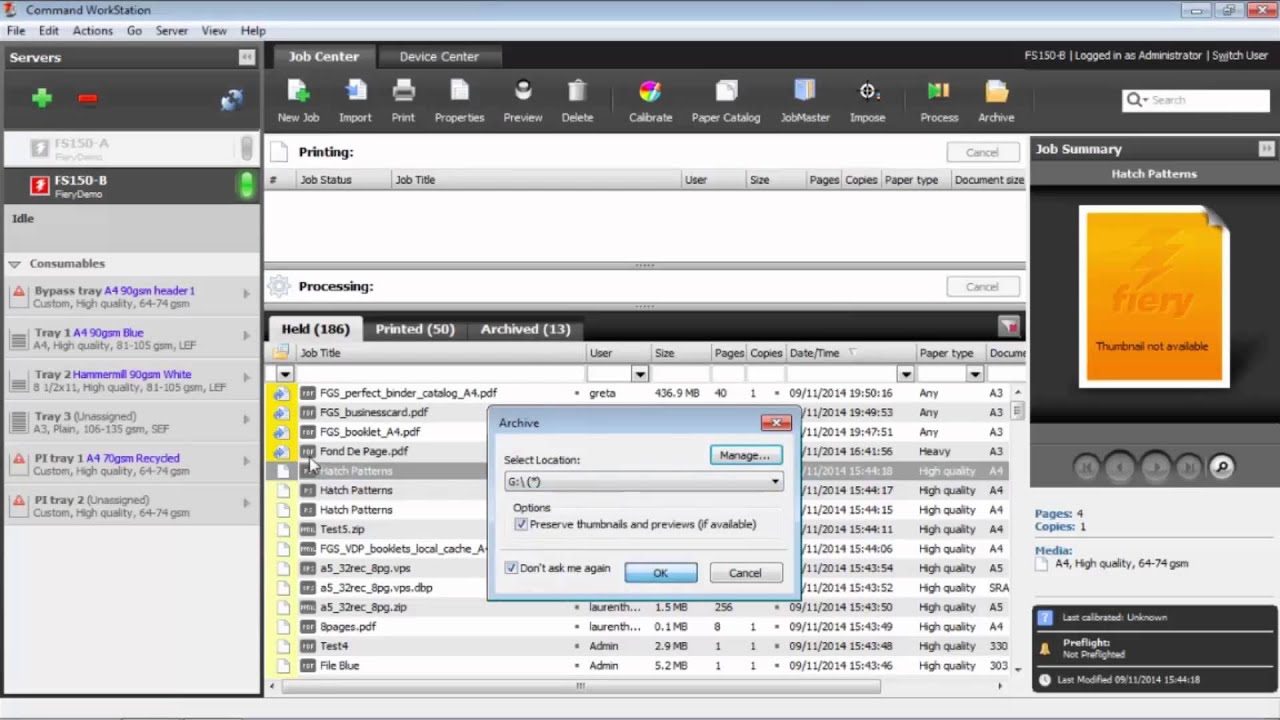The height and width of the screenshot is (720, 1280).
Task: Switch to the Archived (13) tab
Action: click(x=525, y=328)
